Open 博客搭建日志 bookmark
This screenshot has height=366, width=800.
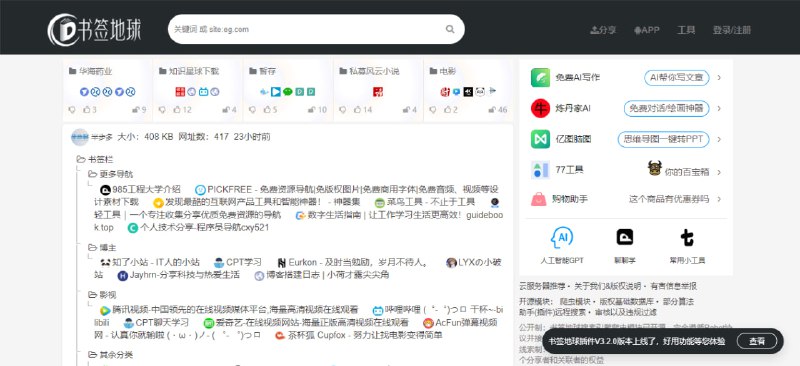(x=322, y=275)
